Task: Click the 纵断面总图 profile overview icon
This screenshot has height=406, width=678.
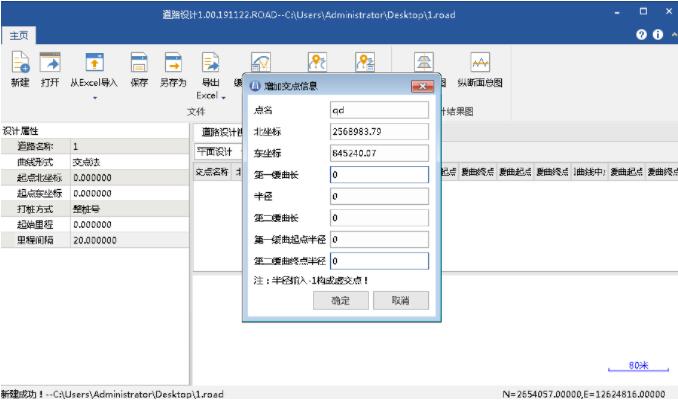Action: [x=480, y=62]
